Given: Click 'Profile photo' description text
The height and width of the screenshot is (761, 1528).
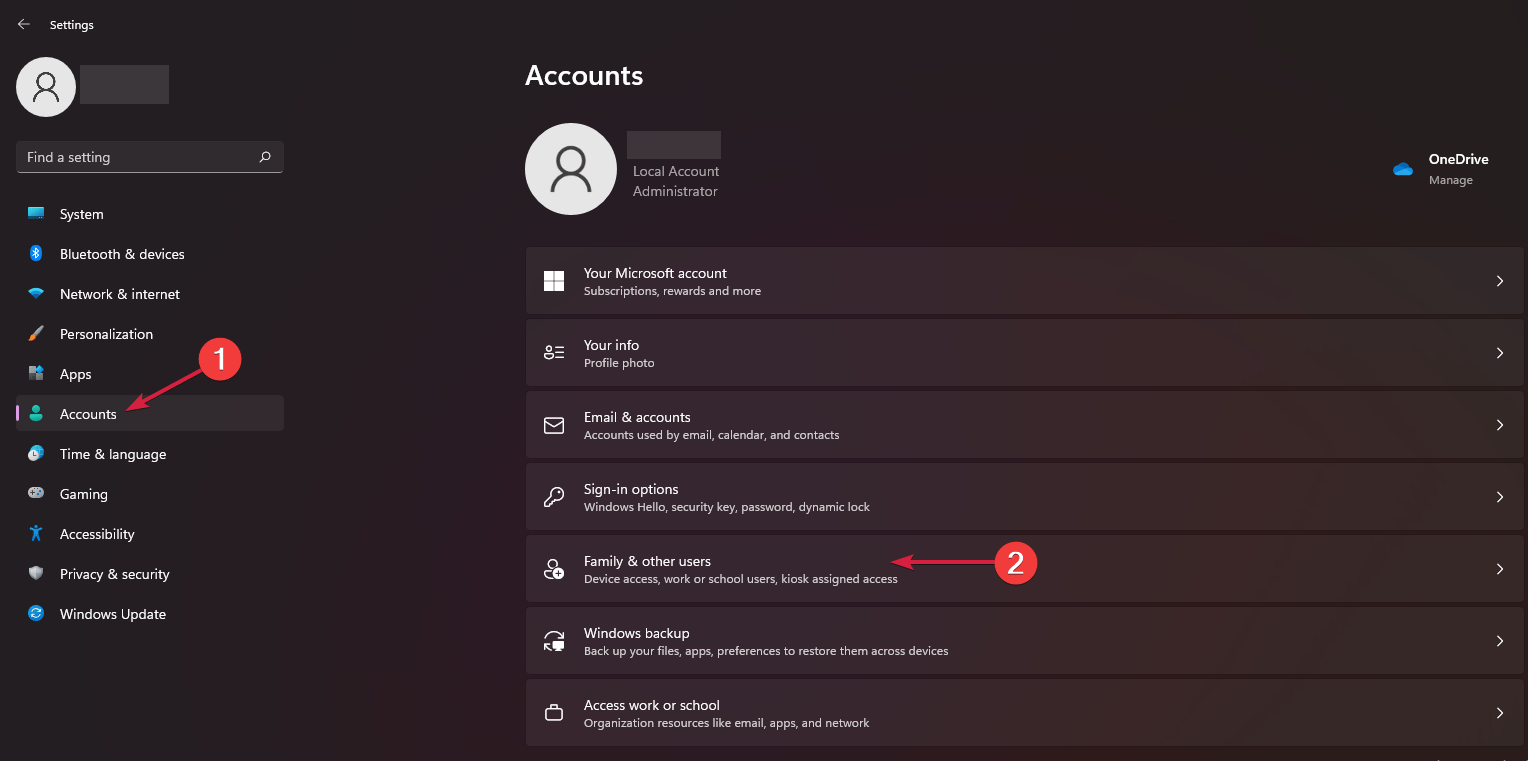Looking at the screenshot, I should (619, 363).
